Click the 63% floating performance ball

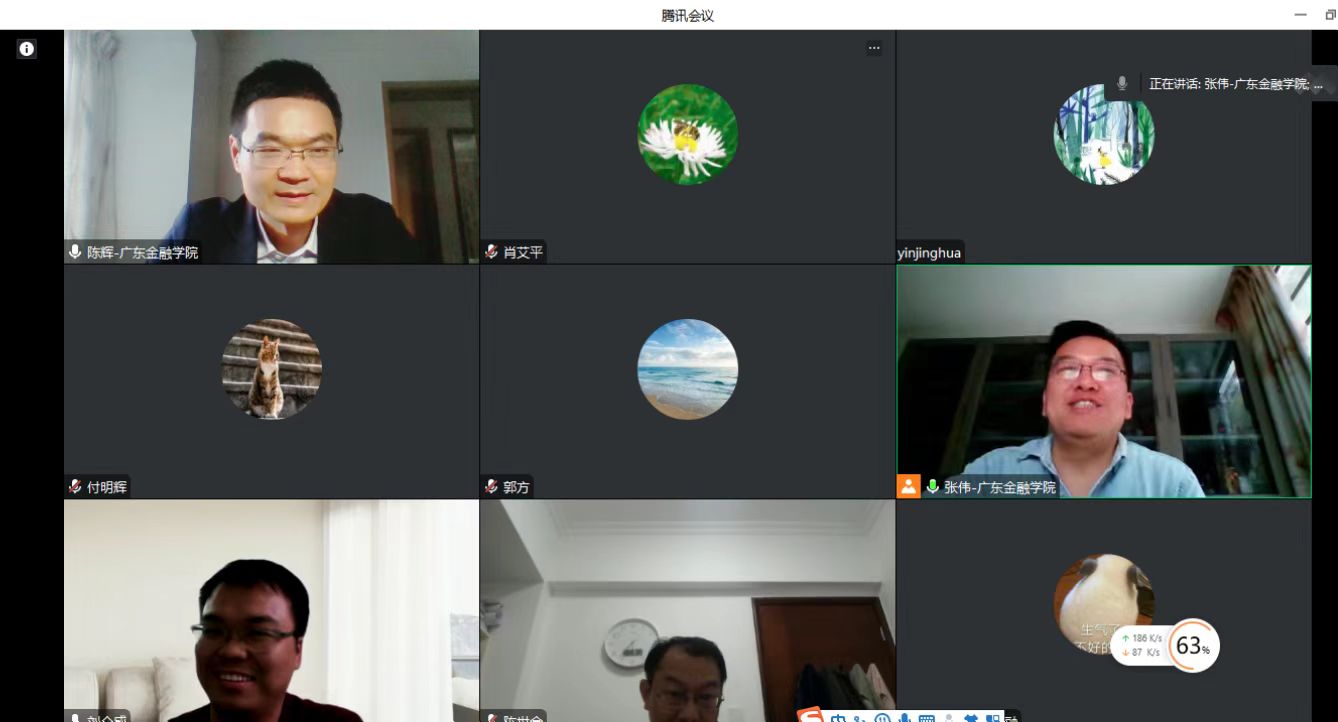click(1192, 646)
